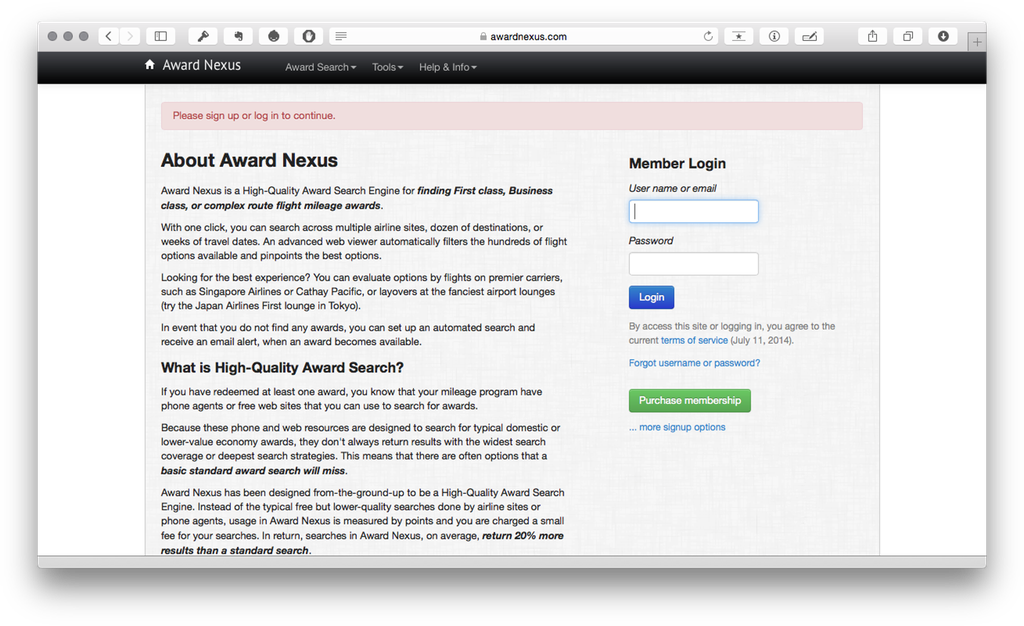
Task: Click the Purchase membership button
Action: pyautogui.click(x=690, y=401)
